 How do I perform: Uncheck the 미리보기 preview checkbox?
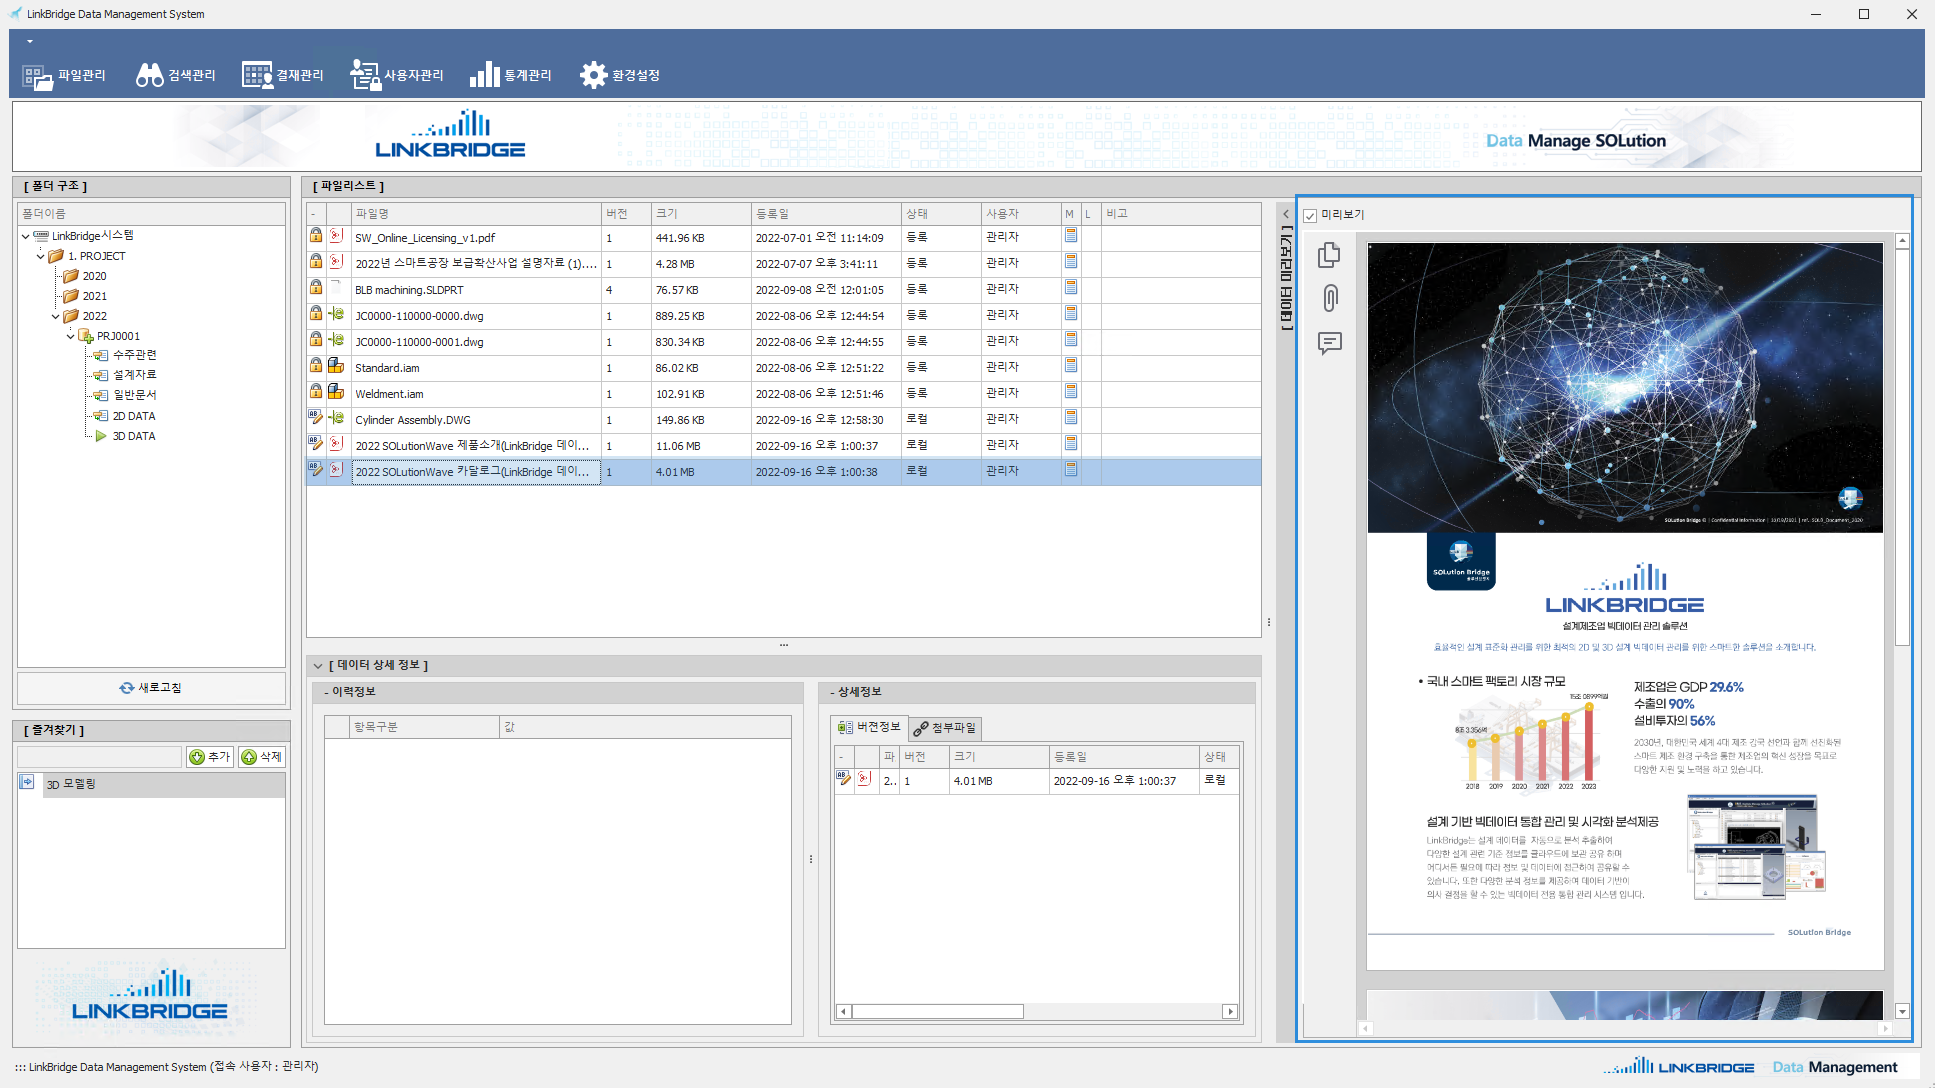(x=1310, y=216)
